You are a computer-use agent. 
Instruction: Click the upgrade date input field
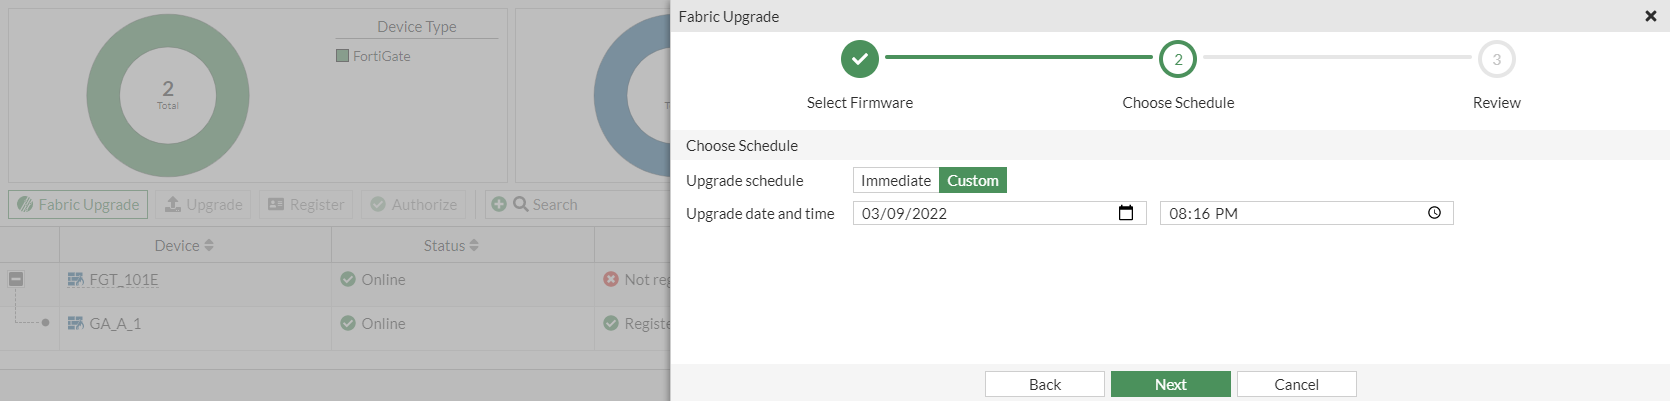(985, 213)
